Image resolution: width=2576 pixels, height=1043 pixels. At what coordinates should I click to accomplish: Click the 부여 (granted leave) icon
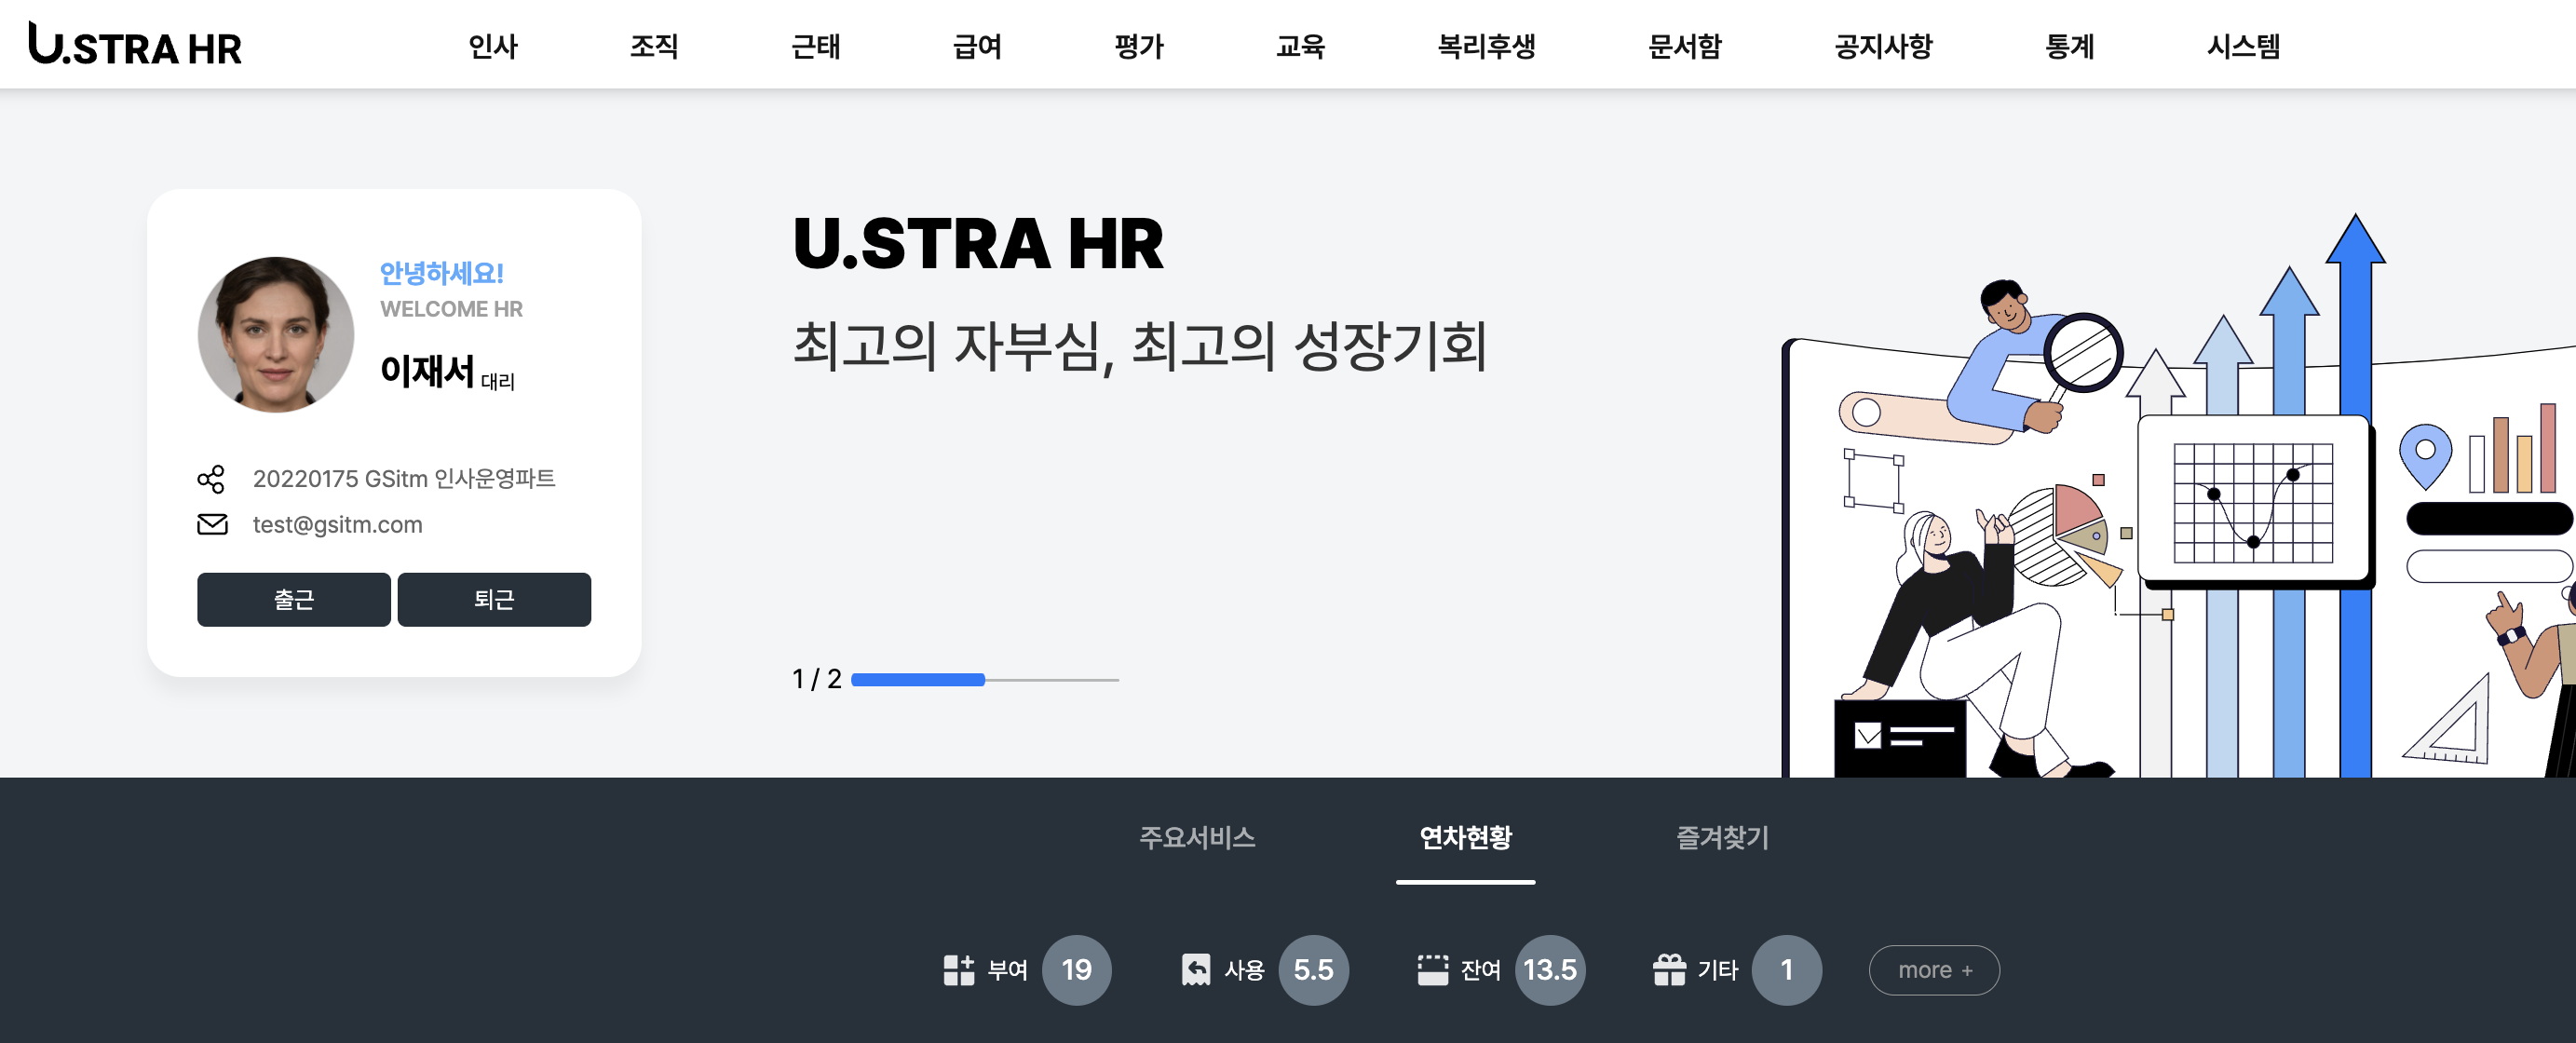pos(958,969)
